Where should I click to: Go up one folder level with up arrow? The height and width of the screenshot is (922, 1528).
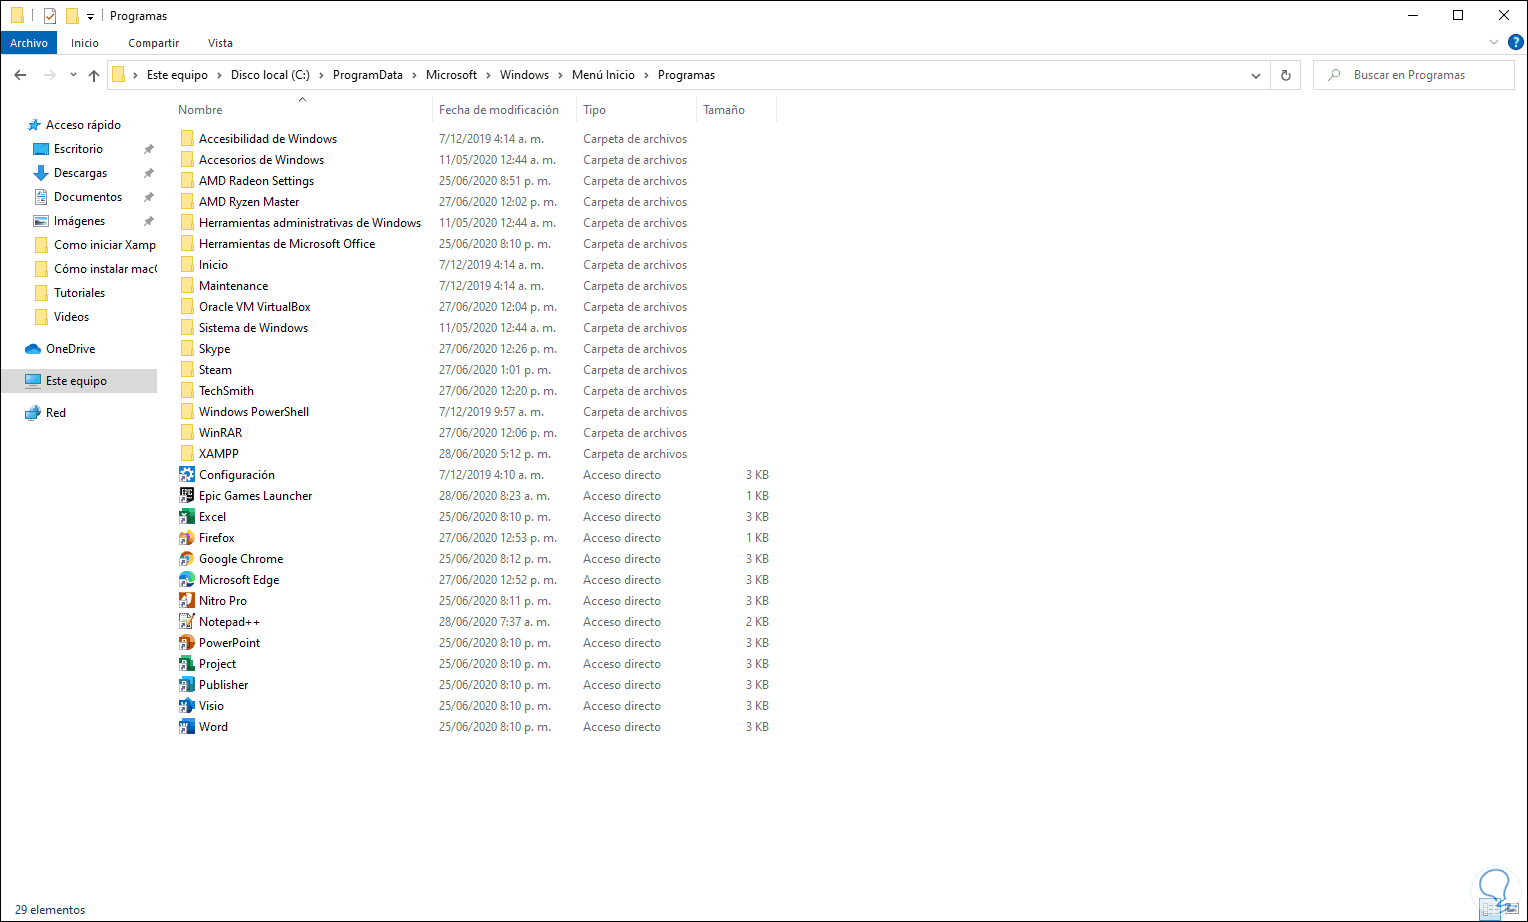[x=94, y=75]
